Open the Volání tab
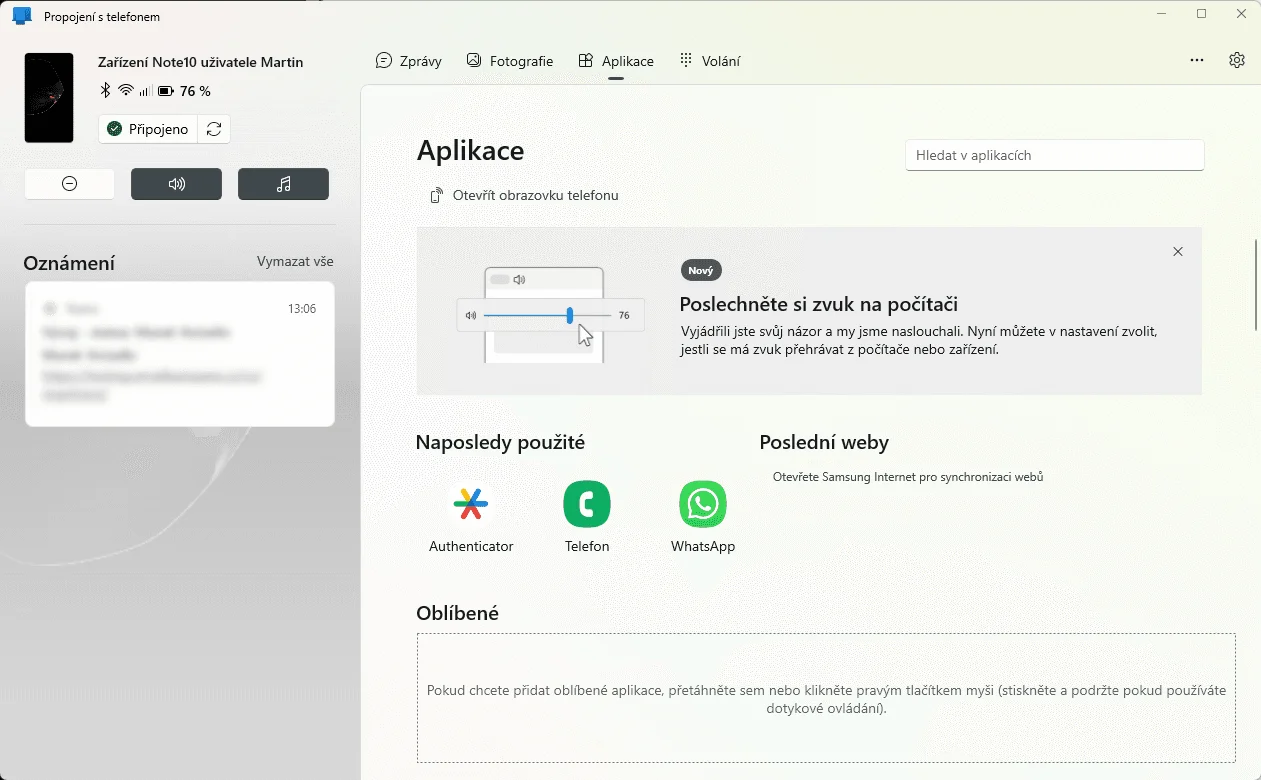Image resolution: width=1261 pixels, height=780 pixels. point(710,61)
